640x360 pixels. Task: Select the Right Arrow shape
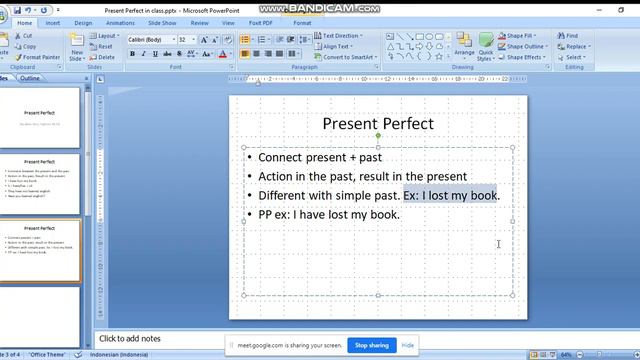tap(419, 47)
